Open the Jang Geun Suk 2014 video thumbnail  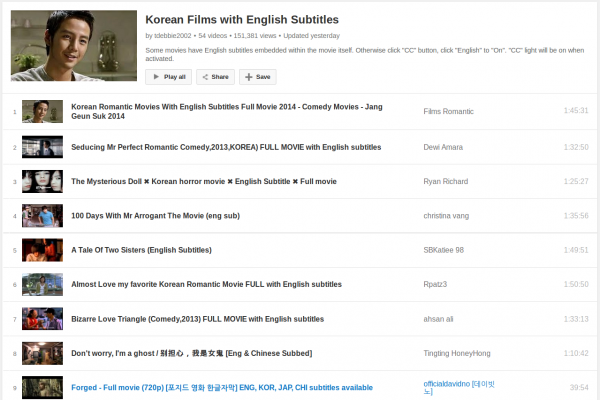(43, 111)
